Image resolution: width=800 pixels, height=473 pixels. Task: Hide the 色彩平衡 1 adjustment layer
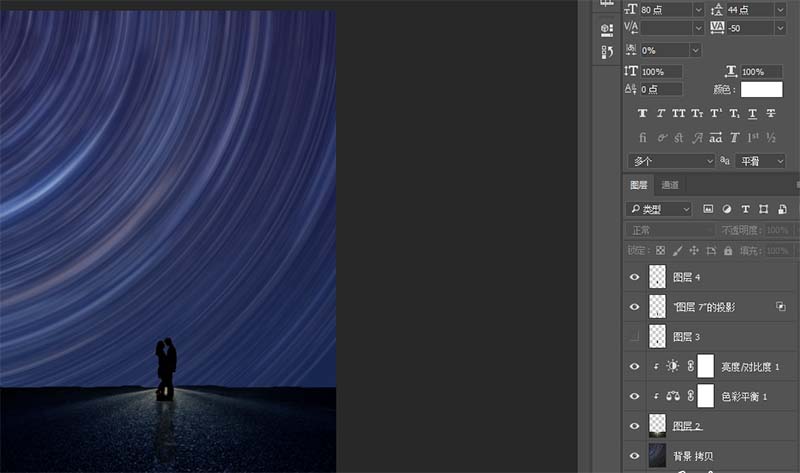click(634, 396)
